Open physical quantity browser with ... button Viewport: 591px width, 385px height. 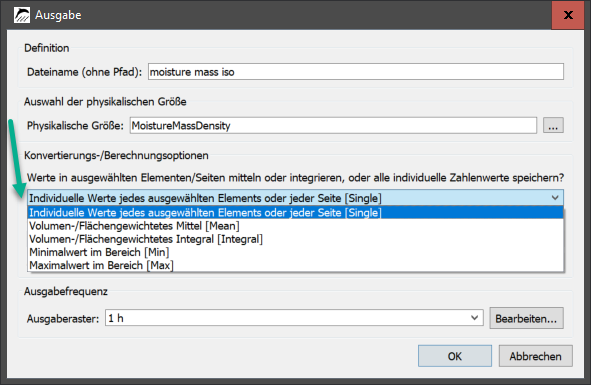tap(553, 126)
